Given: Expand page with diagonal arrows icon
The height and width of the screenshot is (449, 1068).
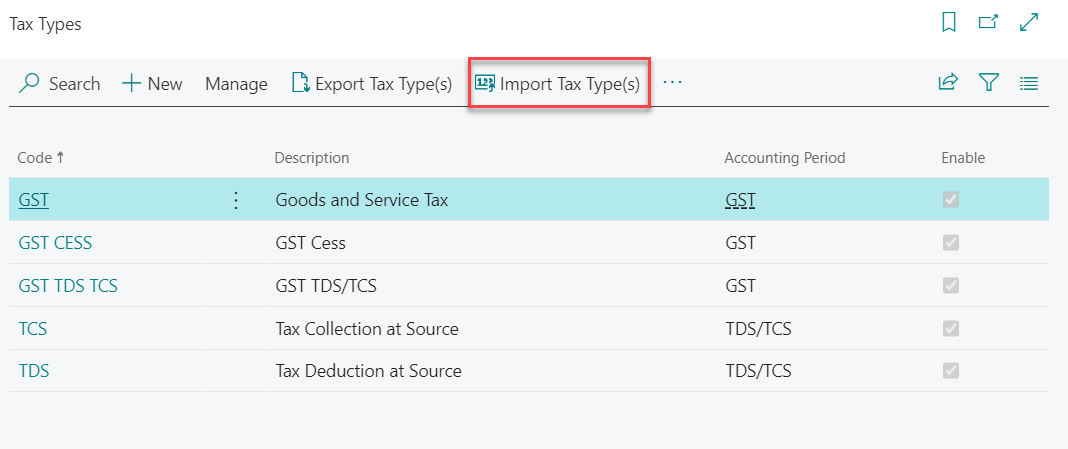Looking at the screenshot, I should (1029, 22).
